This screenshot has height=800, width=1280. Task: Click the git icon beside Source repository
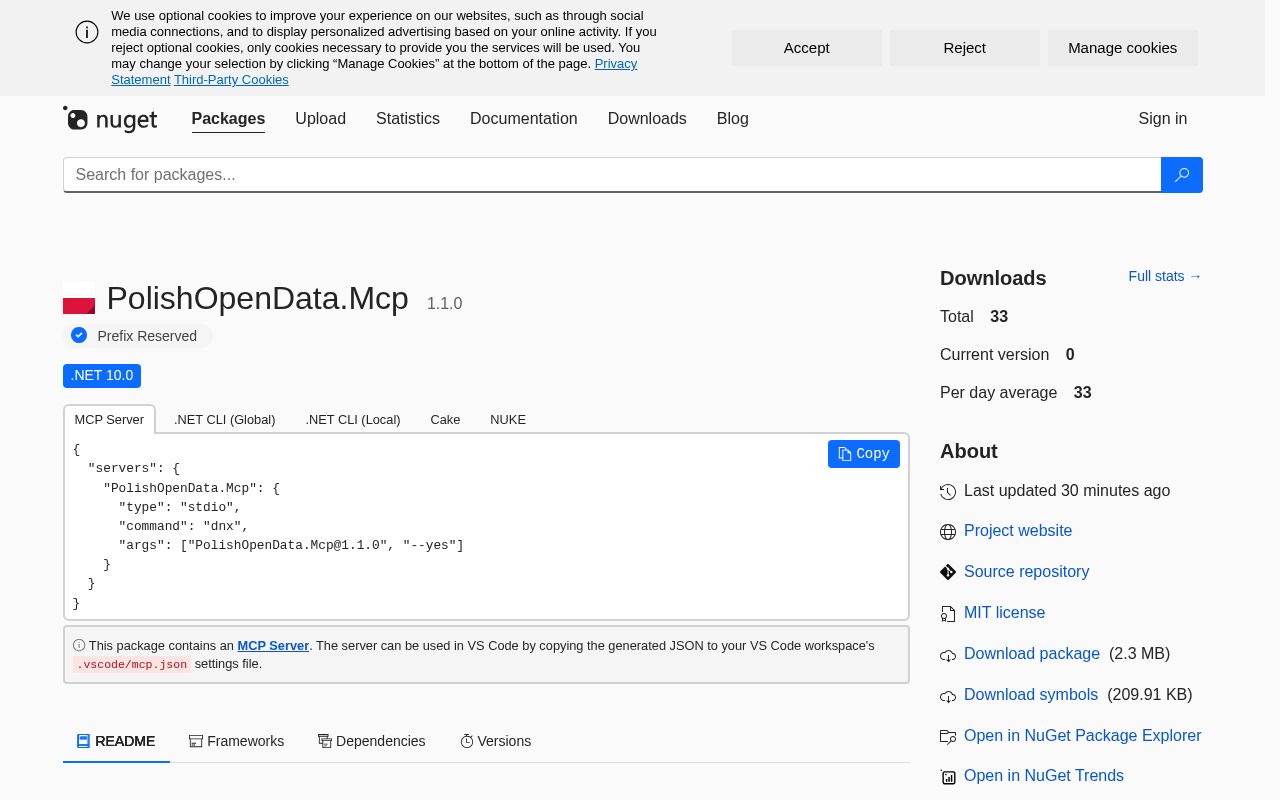(948, 572)
